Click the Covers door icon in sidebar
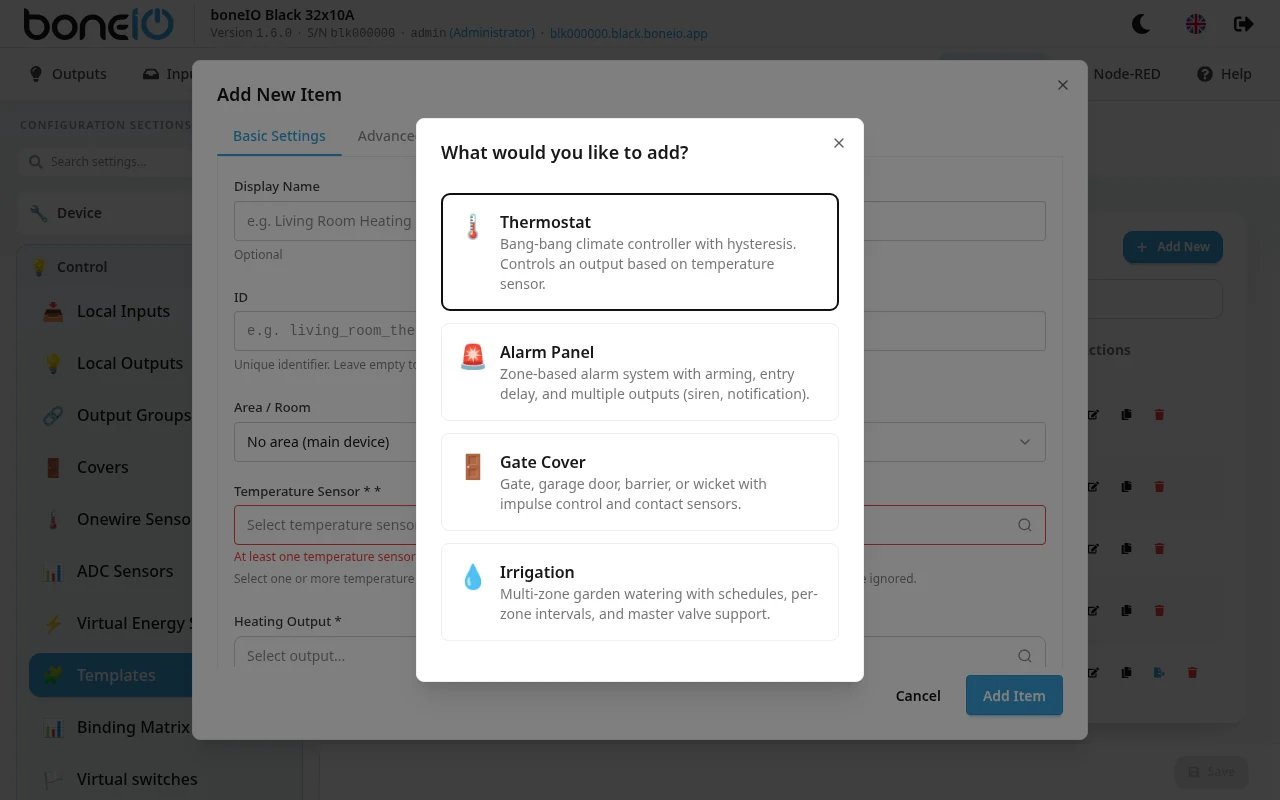This screenshot has height=800, width=1280. pyautogui.click(x=54, y=467)
